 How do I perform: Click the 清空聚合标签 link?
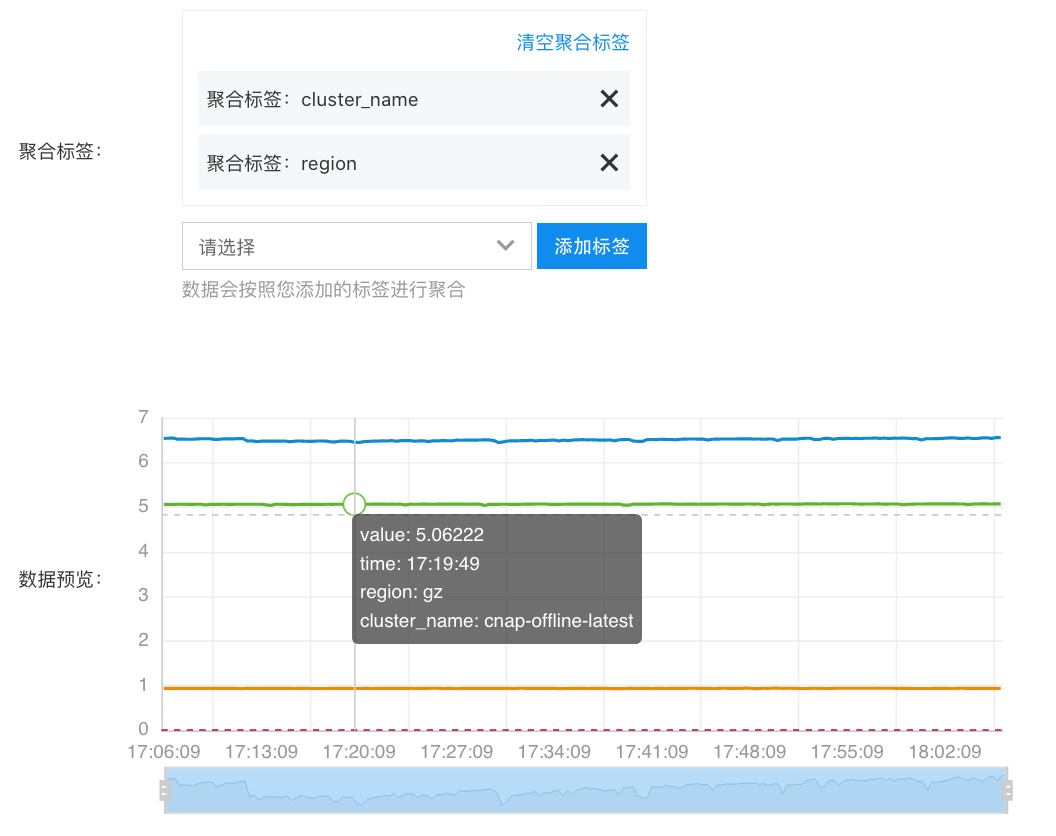click(x=572, y=42)
